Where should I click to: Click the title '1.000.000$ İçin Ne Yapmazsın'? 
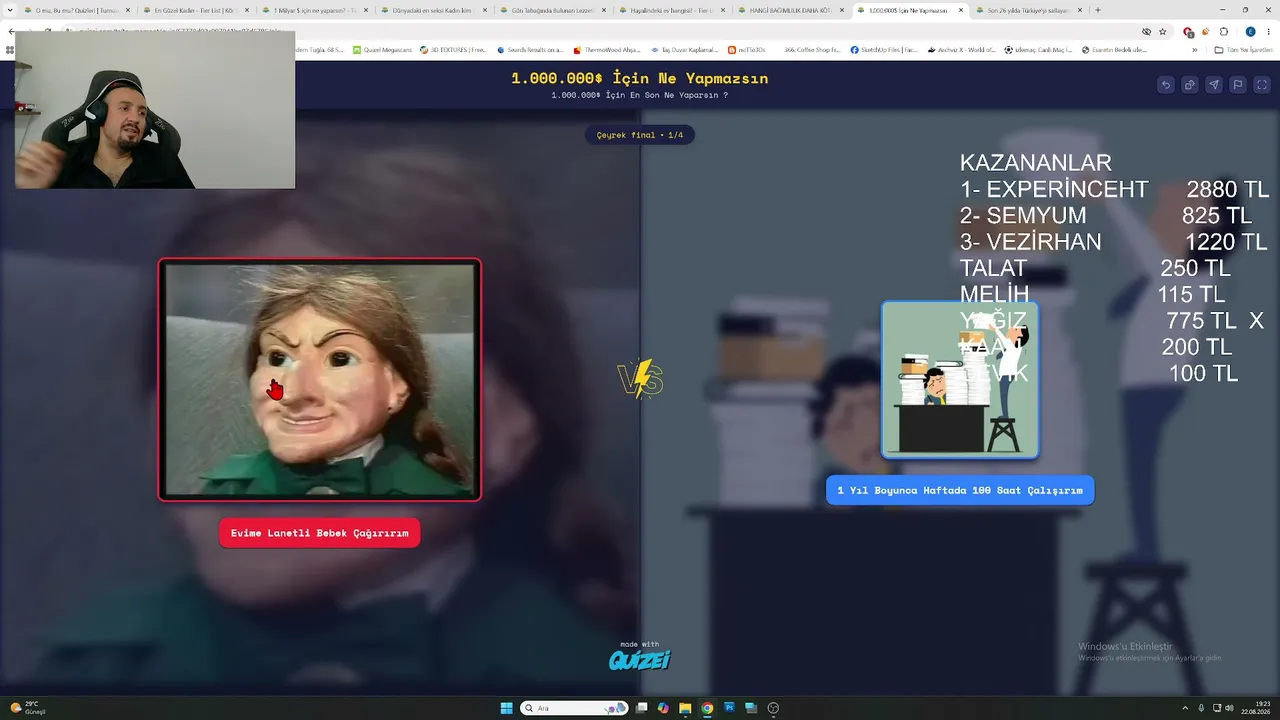click(x=640, y=78)
